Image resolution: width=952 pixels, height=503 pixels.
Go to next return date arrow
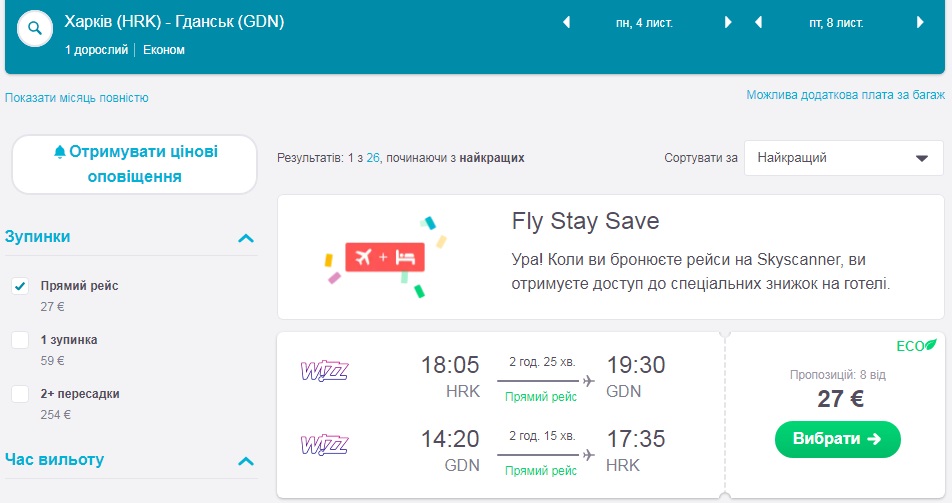pyautogui.click(x=919, y=22)
